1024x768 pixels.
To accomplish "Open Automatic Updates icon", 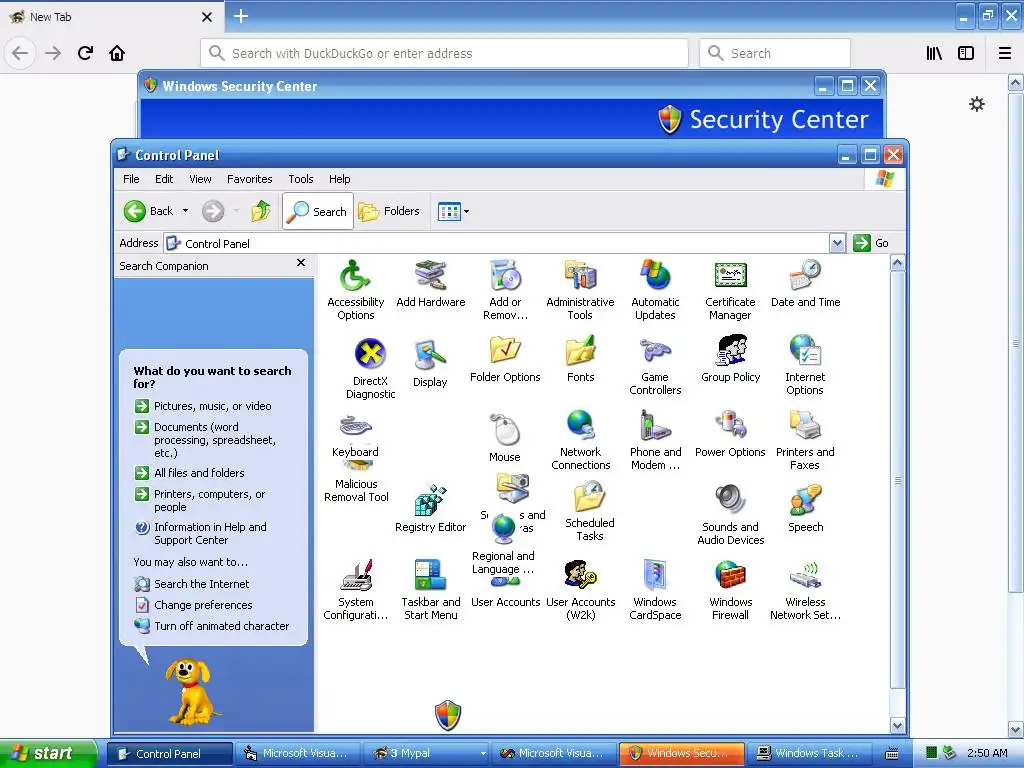I will point(655,289).
